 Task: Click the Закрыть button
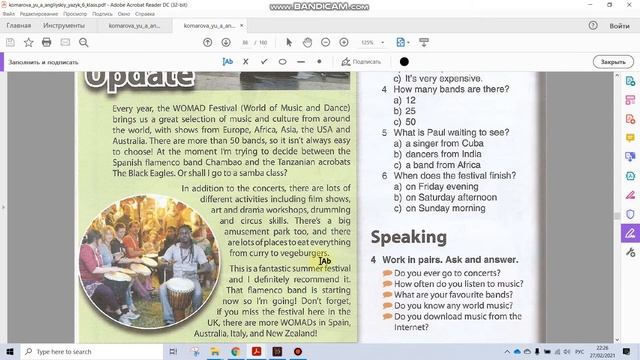613,62
